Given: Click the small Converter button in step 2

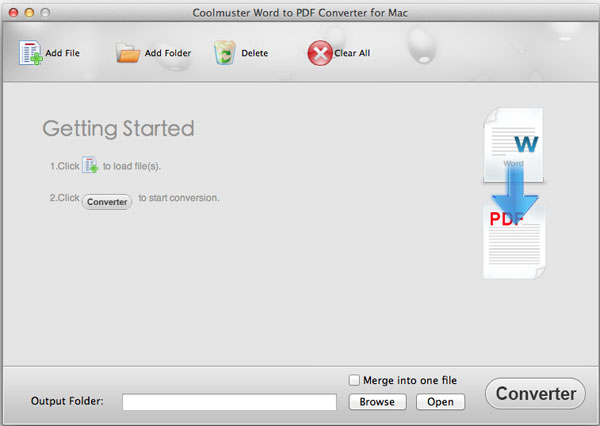Looking at the screenshot, I should pyautogui.click(x=107, y=202).
